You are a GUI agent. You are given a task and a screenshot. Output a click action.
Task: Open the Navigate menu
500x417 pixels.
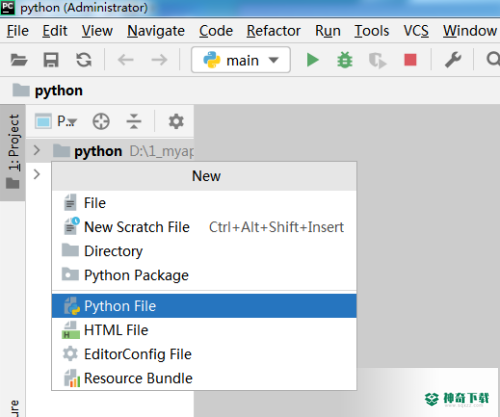click(x=156, y=31)
